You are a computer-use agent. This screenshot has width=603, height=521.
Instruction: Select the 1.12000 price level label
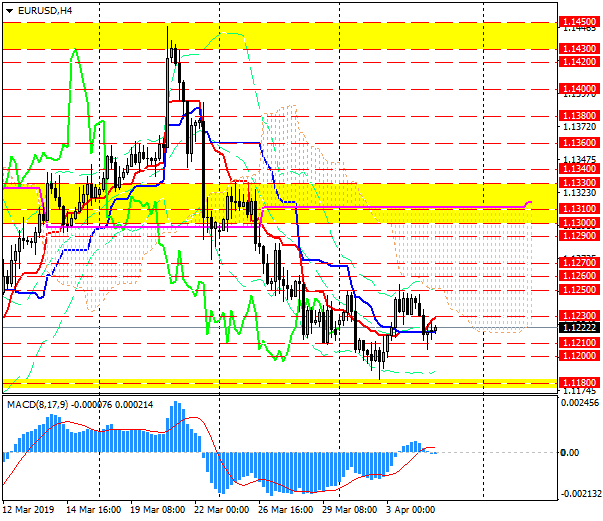pyautogui.click(x=579, y=356)
